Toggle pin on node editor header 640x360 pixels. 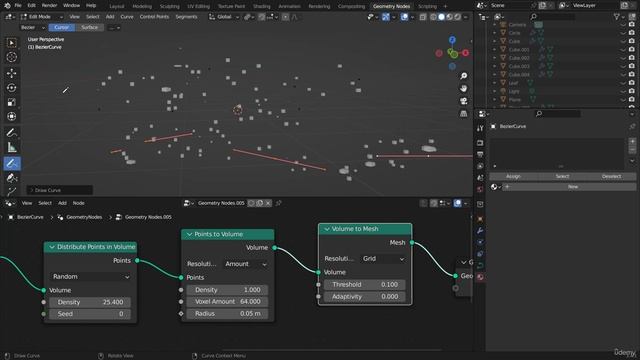click(279, 203)
